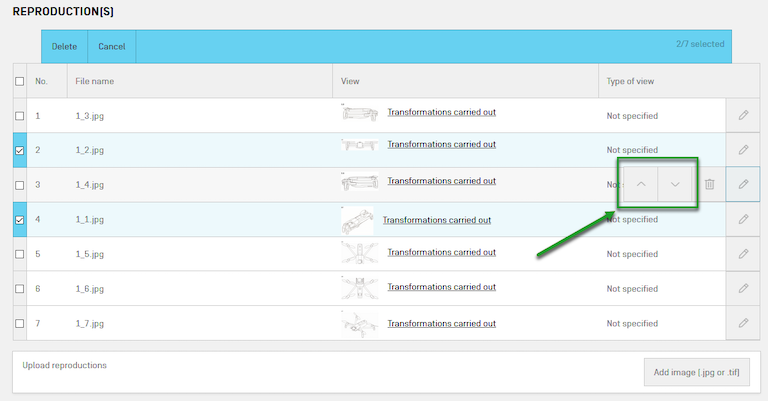Click Cancel in the selection toolbar

click(112, 47)
